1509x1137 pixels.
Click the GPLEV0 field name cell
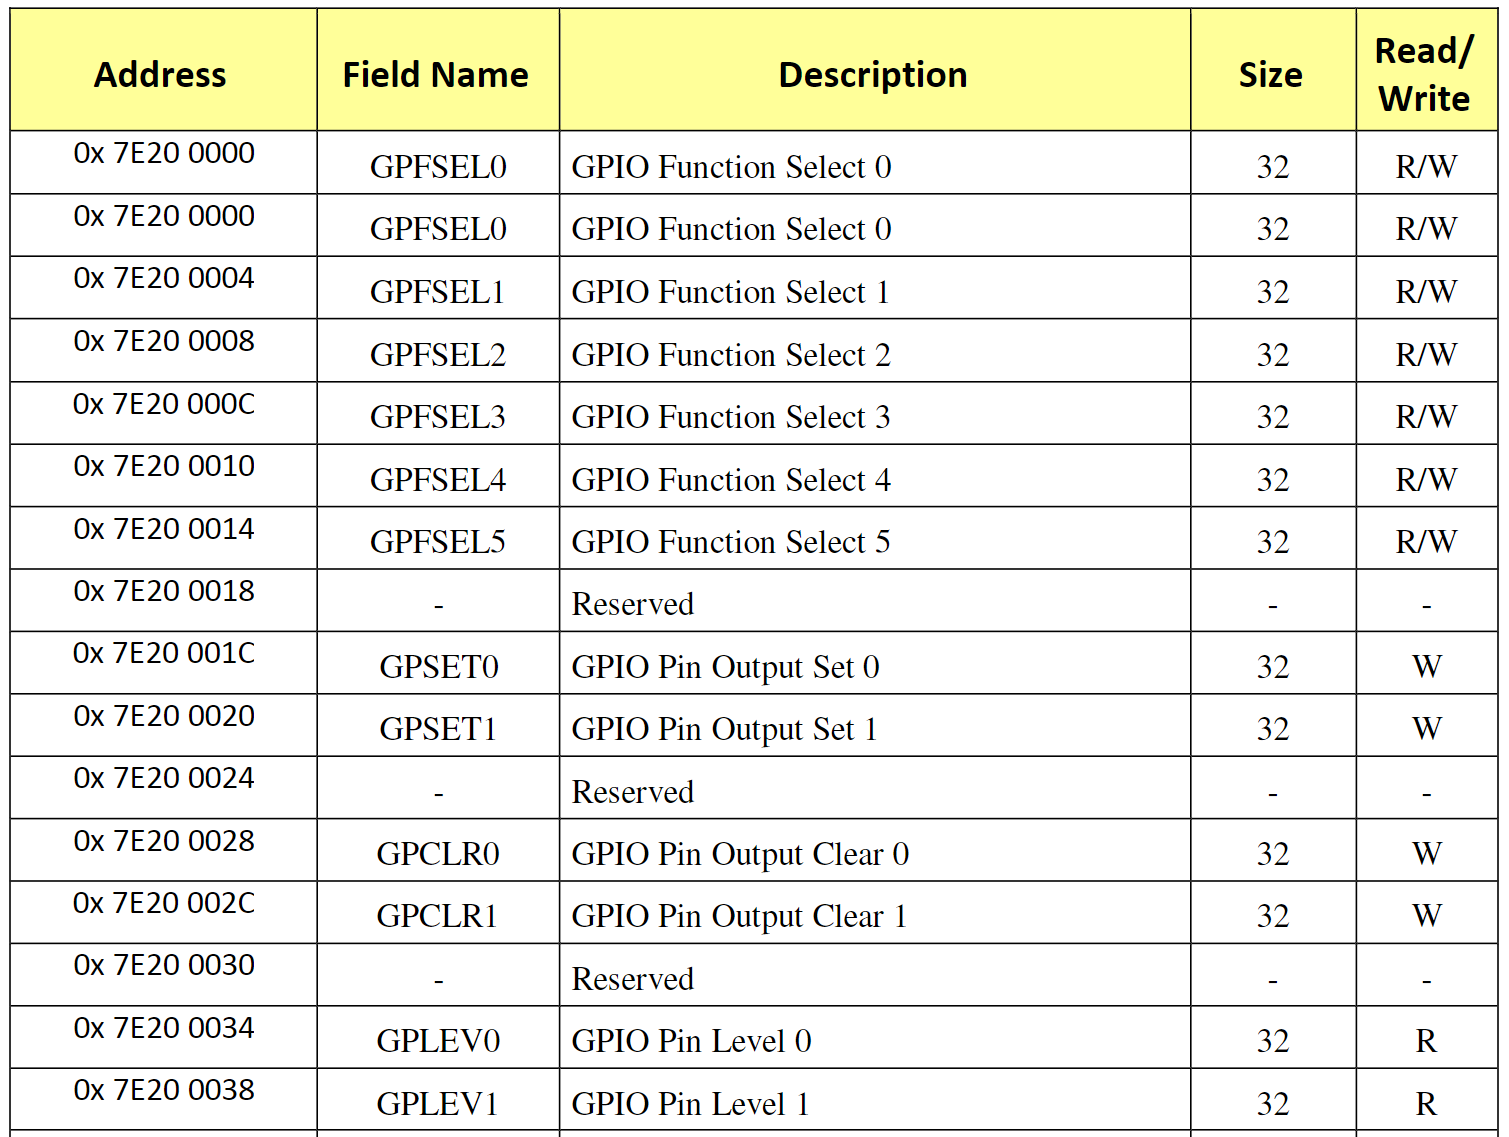pyautogui.click(x=437, y=1041)
